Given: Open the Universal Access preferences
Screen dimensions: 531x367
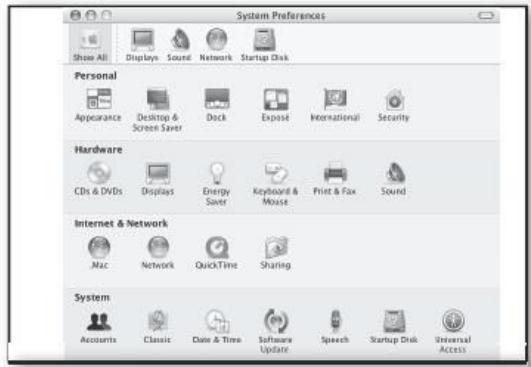Looking at the screenshot, I should pos(453,331).
